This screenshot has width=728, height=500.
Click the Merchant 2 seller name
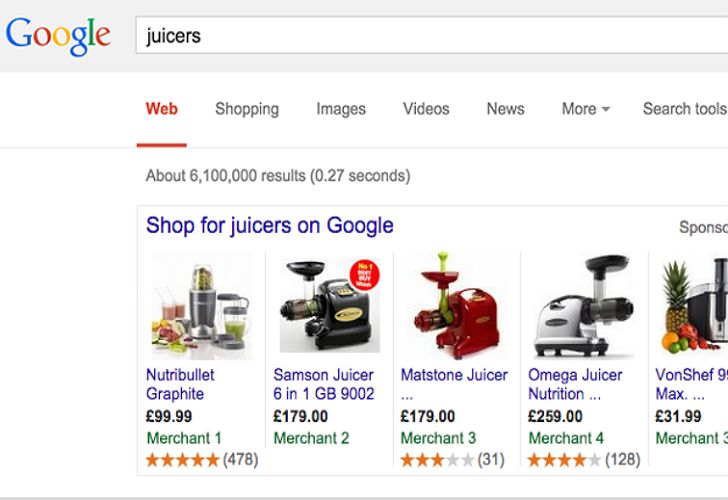click(x=311, y=438)
